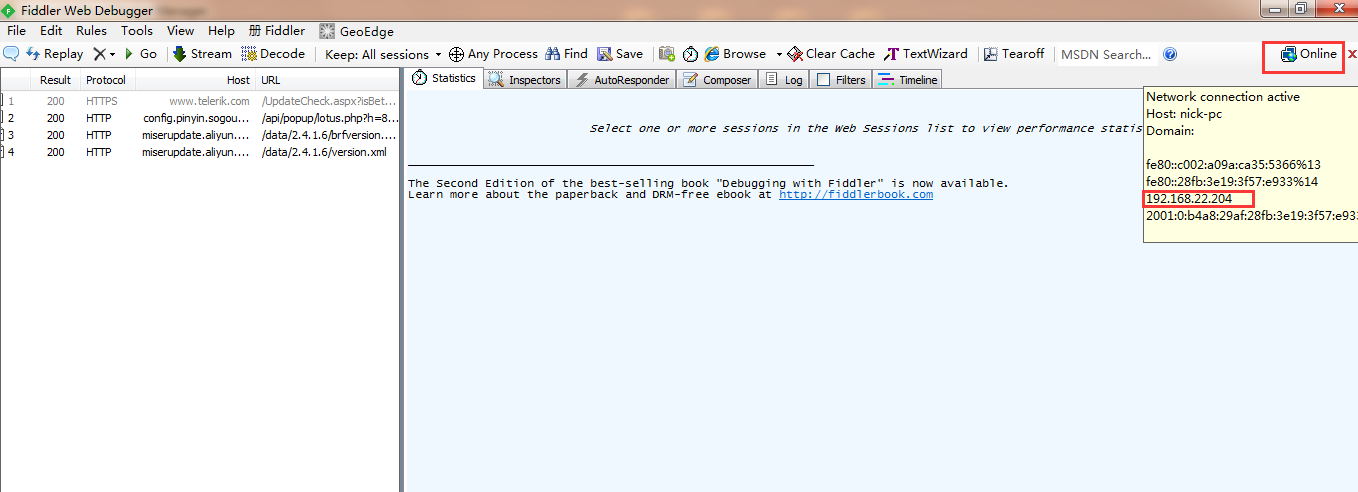Sort sessions by Result column header

(x=55, y=80)
